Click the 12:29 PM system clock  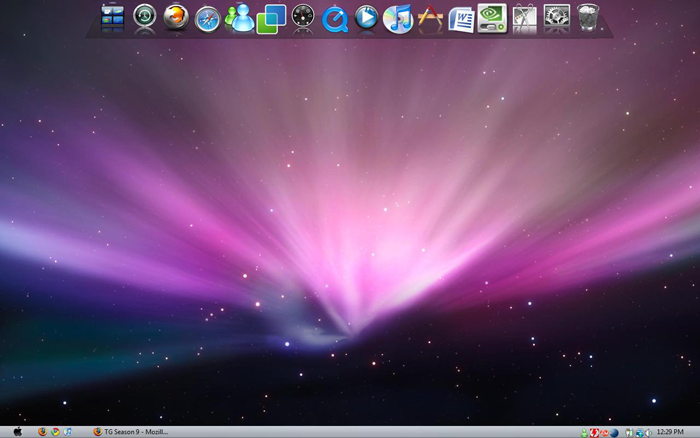[671, 432]
